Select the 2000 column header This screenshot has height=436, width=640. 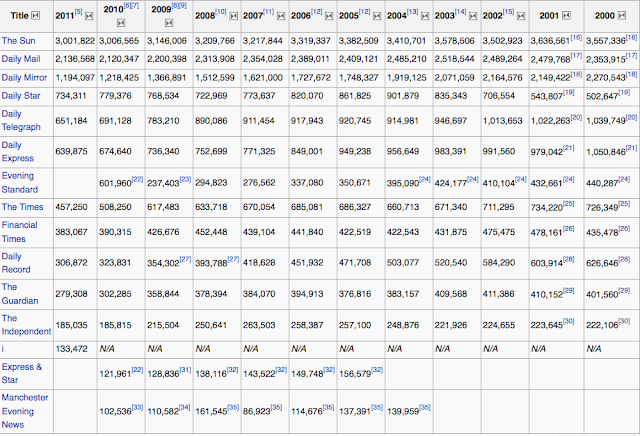tap(612, 16)
